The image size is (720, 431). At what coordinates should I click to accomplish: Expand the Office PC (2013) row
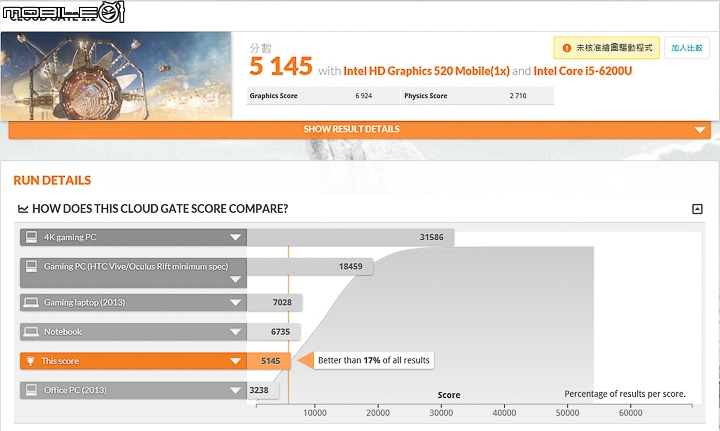(x=235, y=391)
